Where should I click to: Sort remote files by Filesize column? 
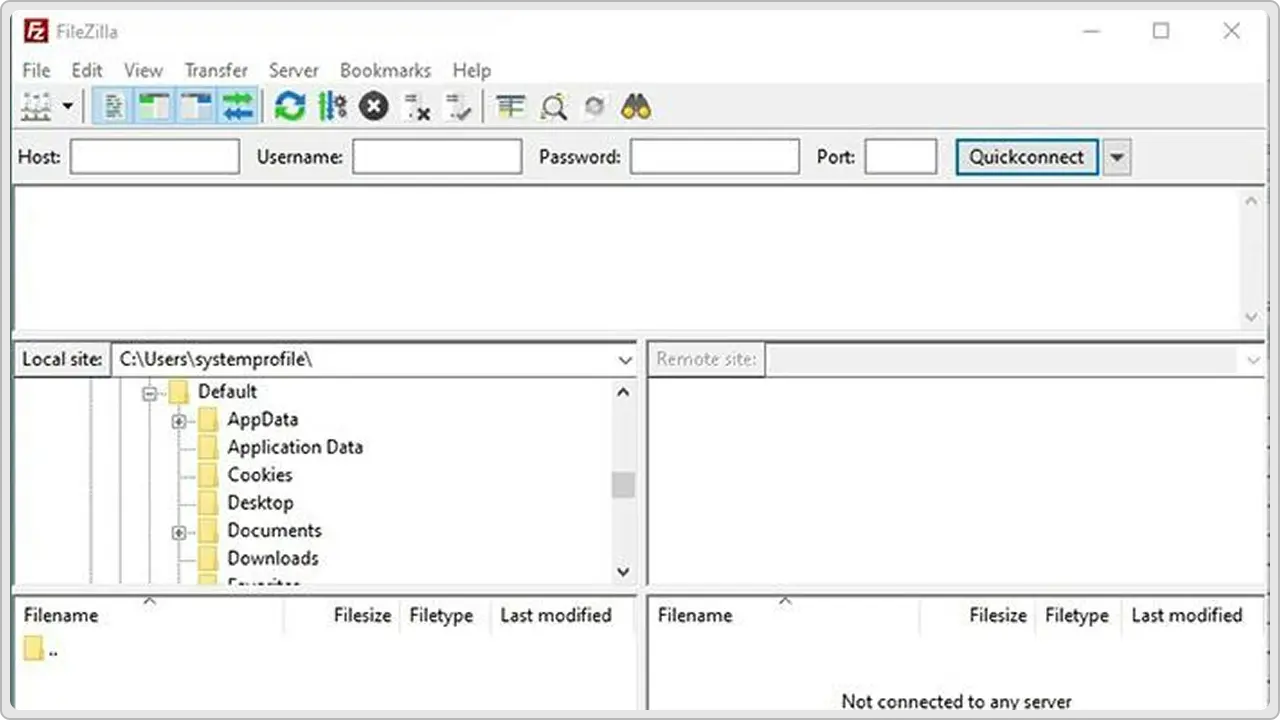point(998,616)
